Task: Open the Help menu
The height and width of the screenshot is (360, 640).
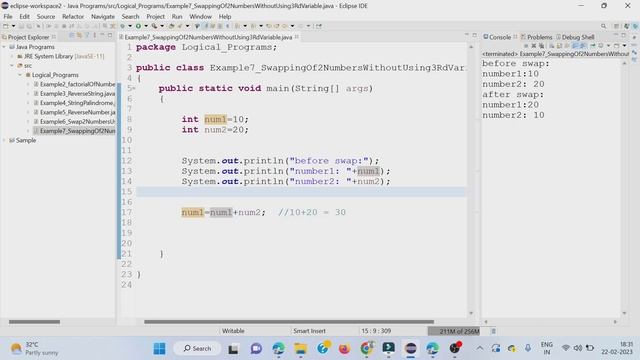Action: [x=225, y=17]
